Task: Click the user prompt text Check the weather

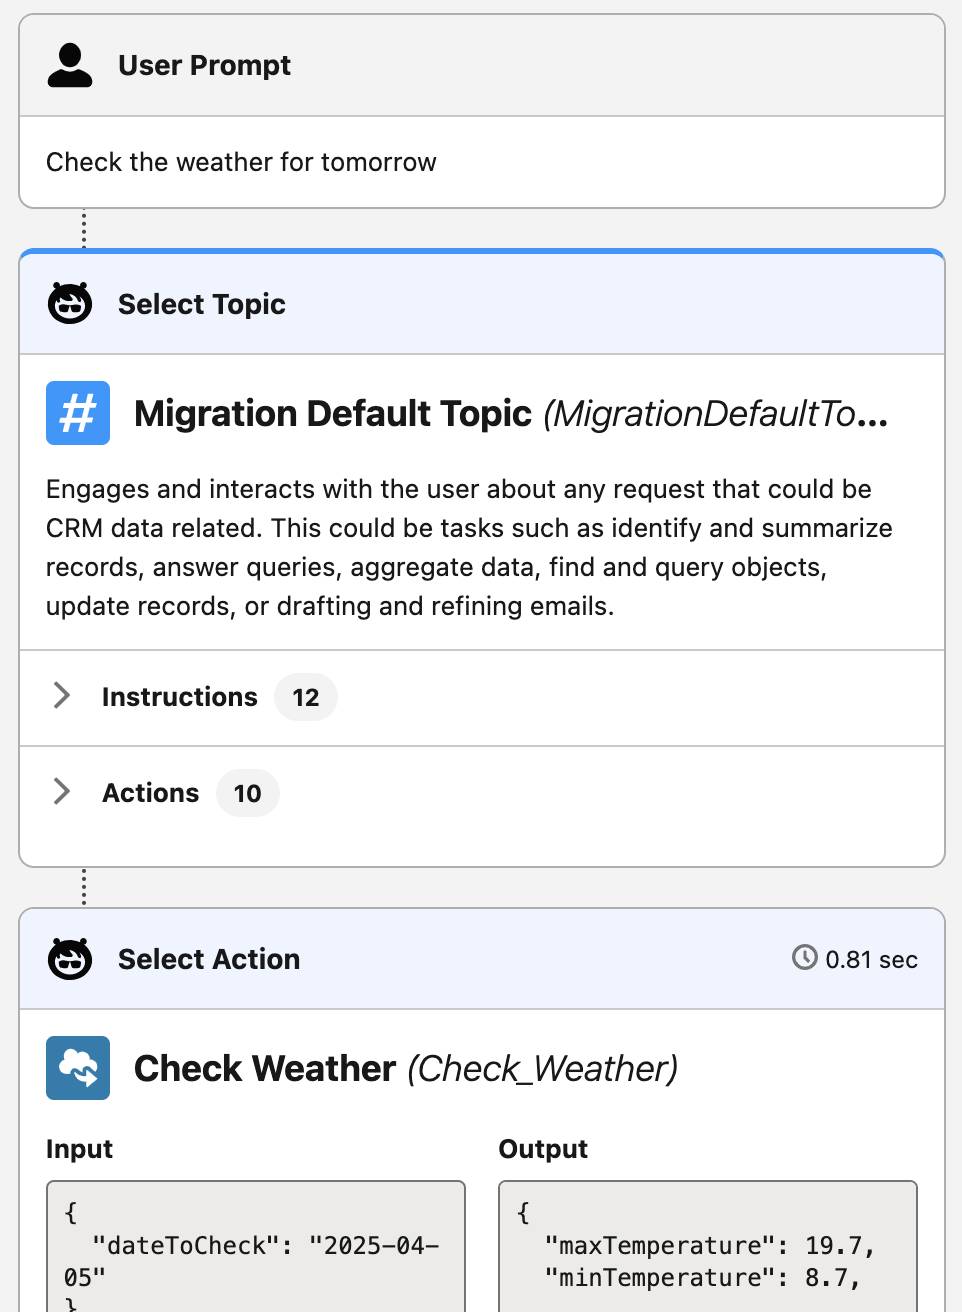Action: coord(240,161)
